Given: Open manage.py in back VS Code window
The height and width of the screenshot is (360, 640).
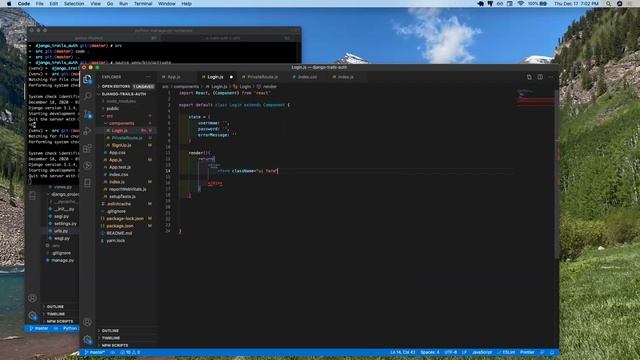Looking at the screenshot, I should click(62, 260).
